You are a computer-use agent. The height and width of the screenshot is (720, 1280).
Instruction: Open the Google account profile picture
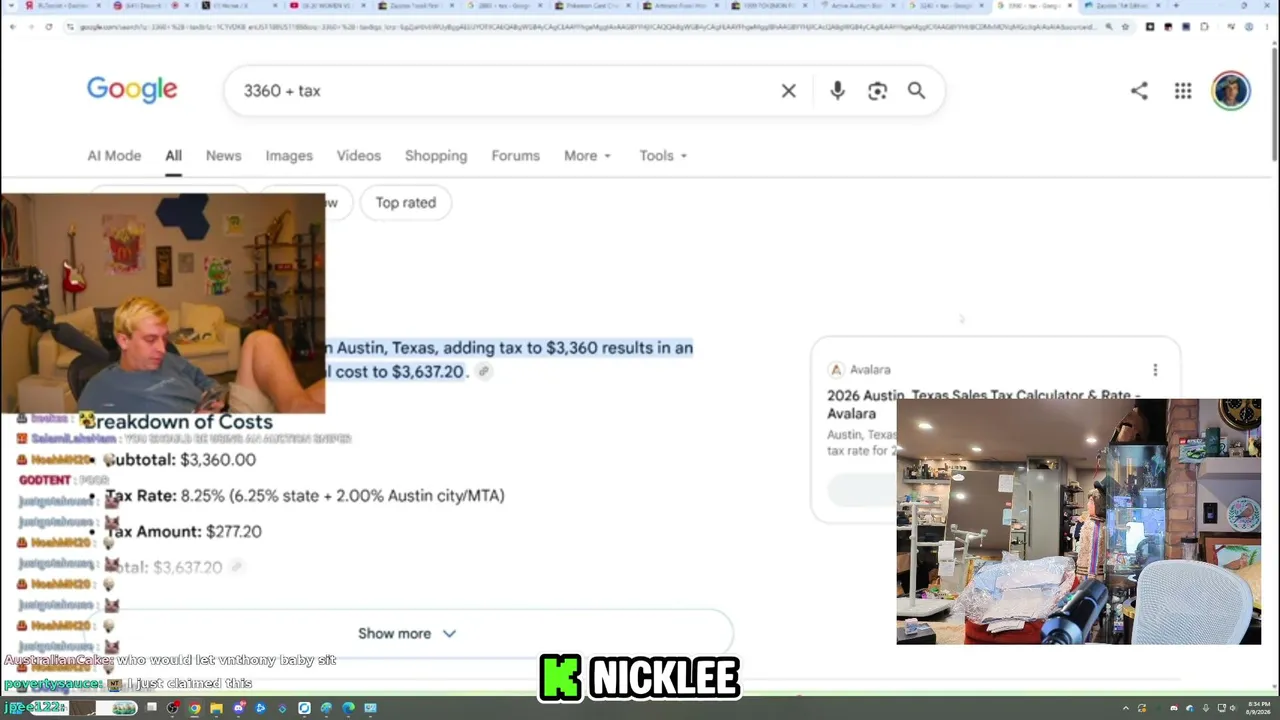[1231, 91]
